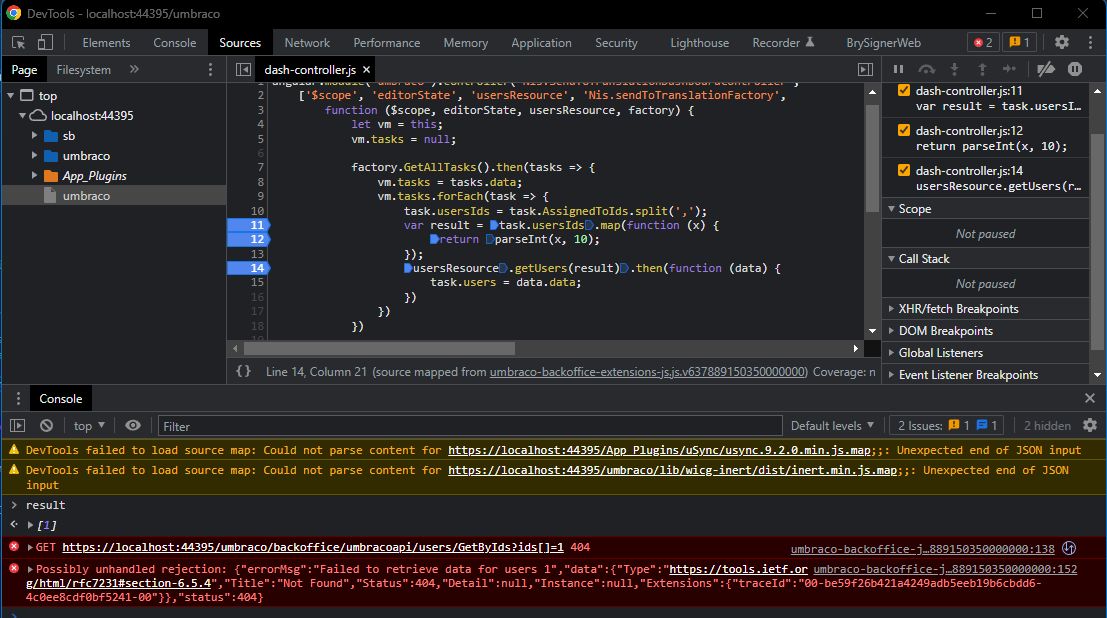
Task: Open the Network tab
Action: pos(307,42)
